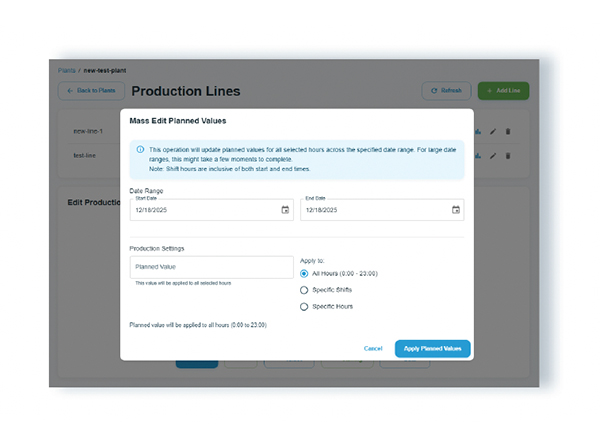Click the End Date field
600x445 pixels.
[x=375, y=210]
